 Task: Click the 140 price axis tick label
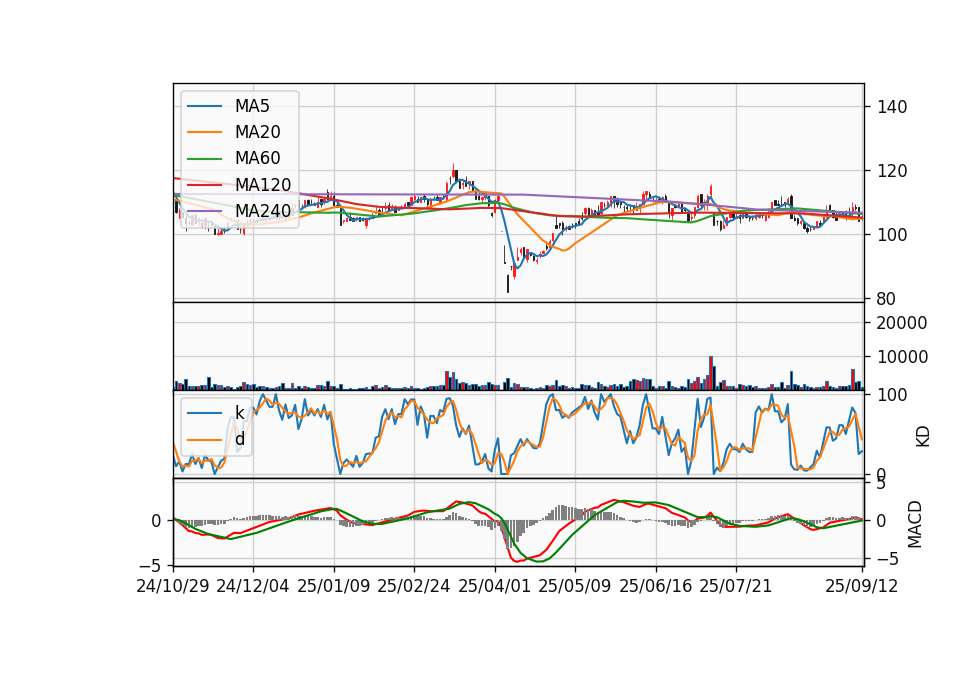892,107
